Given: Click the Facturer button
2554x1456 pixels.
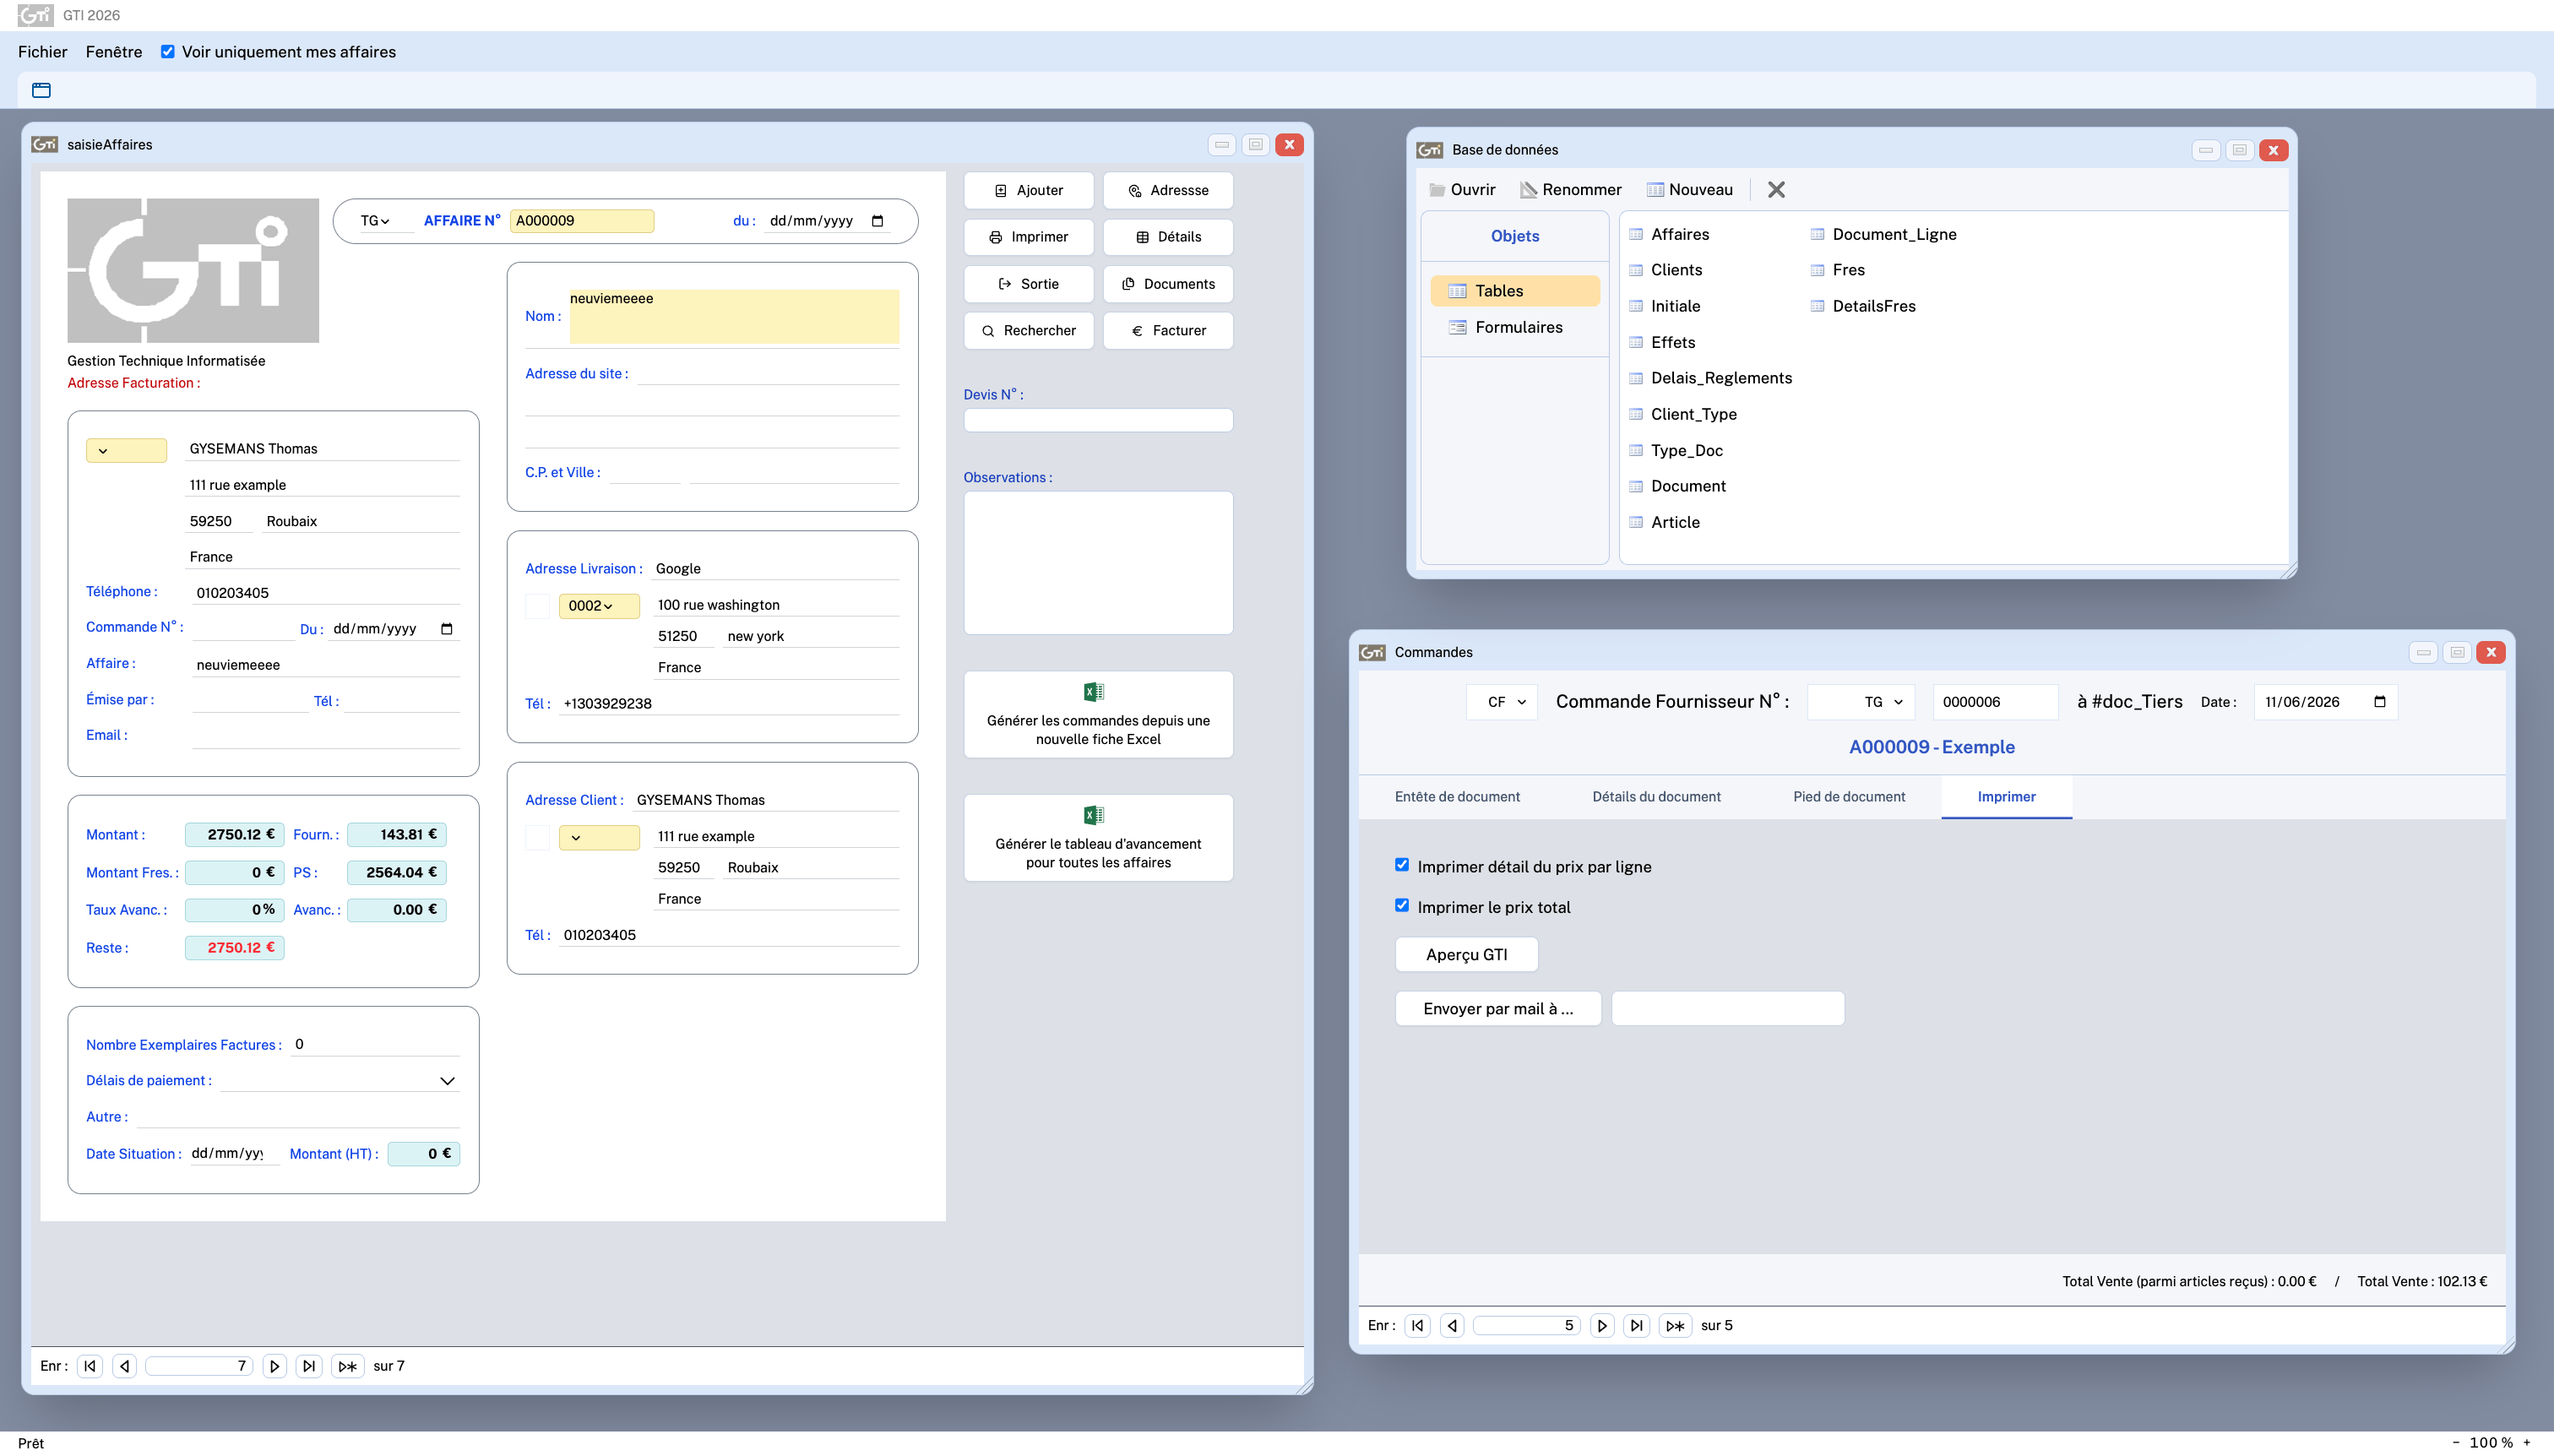Looking at the screenshot, I should pos(1168,330).
